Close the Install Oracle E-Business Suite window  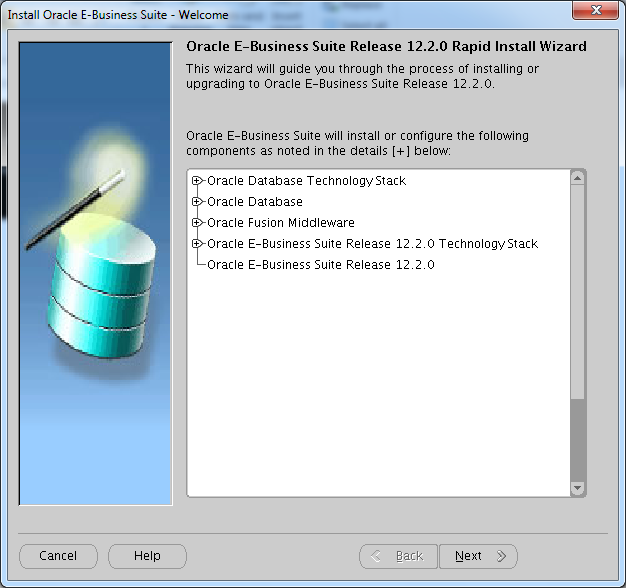pos(596,10)
